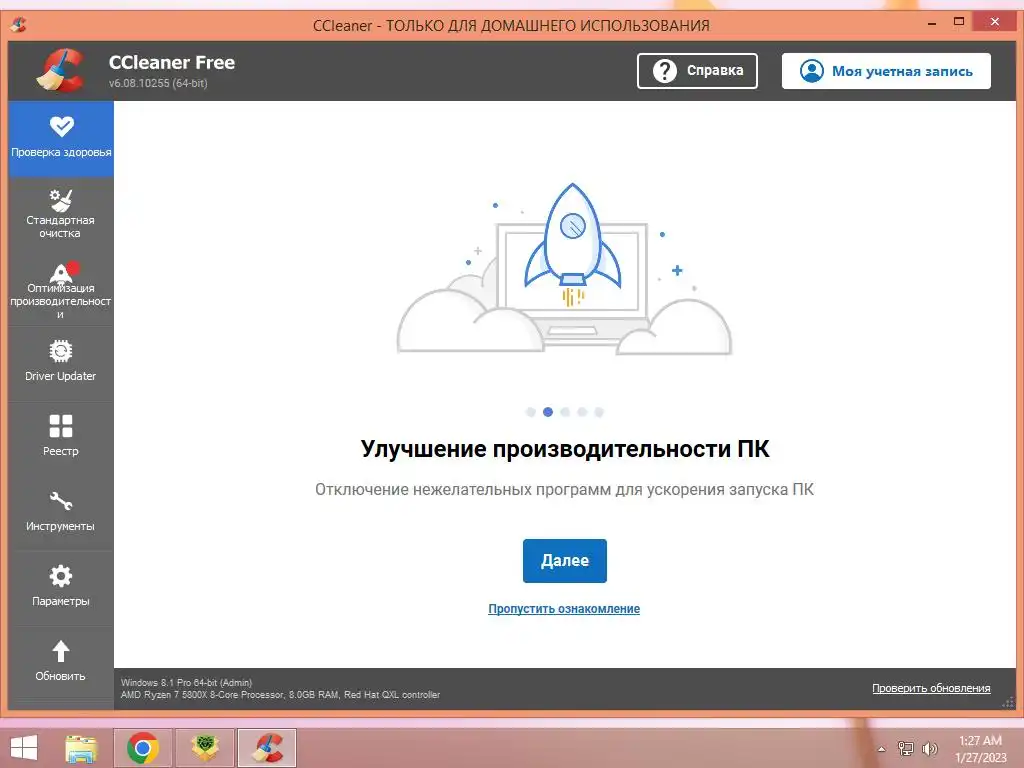Open the Проверка здоровья section
Image resolution: width=1024 pixels, height=768 pixels.
[61, 138]
